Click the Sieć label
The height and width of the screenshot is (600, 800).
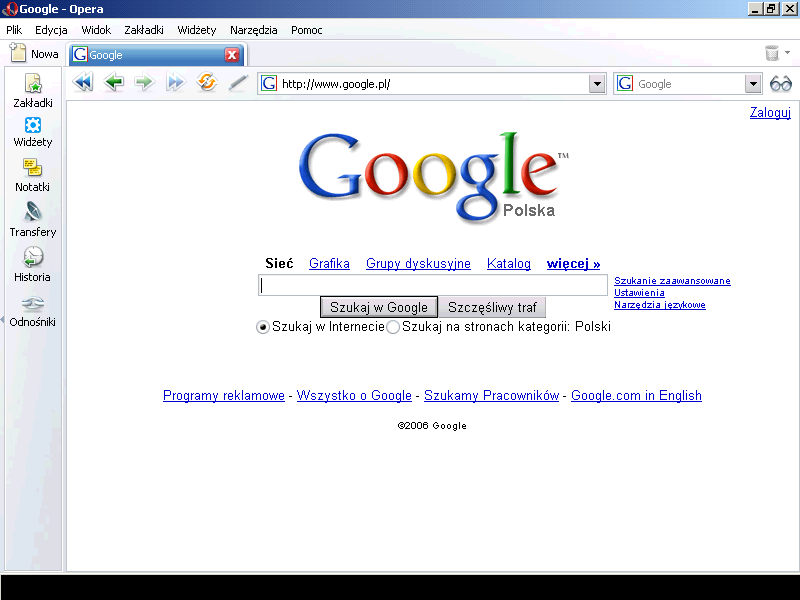(x=279, y=263)
